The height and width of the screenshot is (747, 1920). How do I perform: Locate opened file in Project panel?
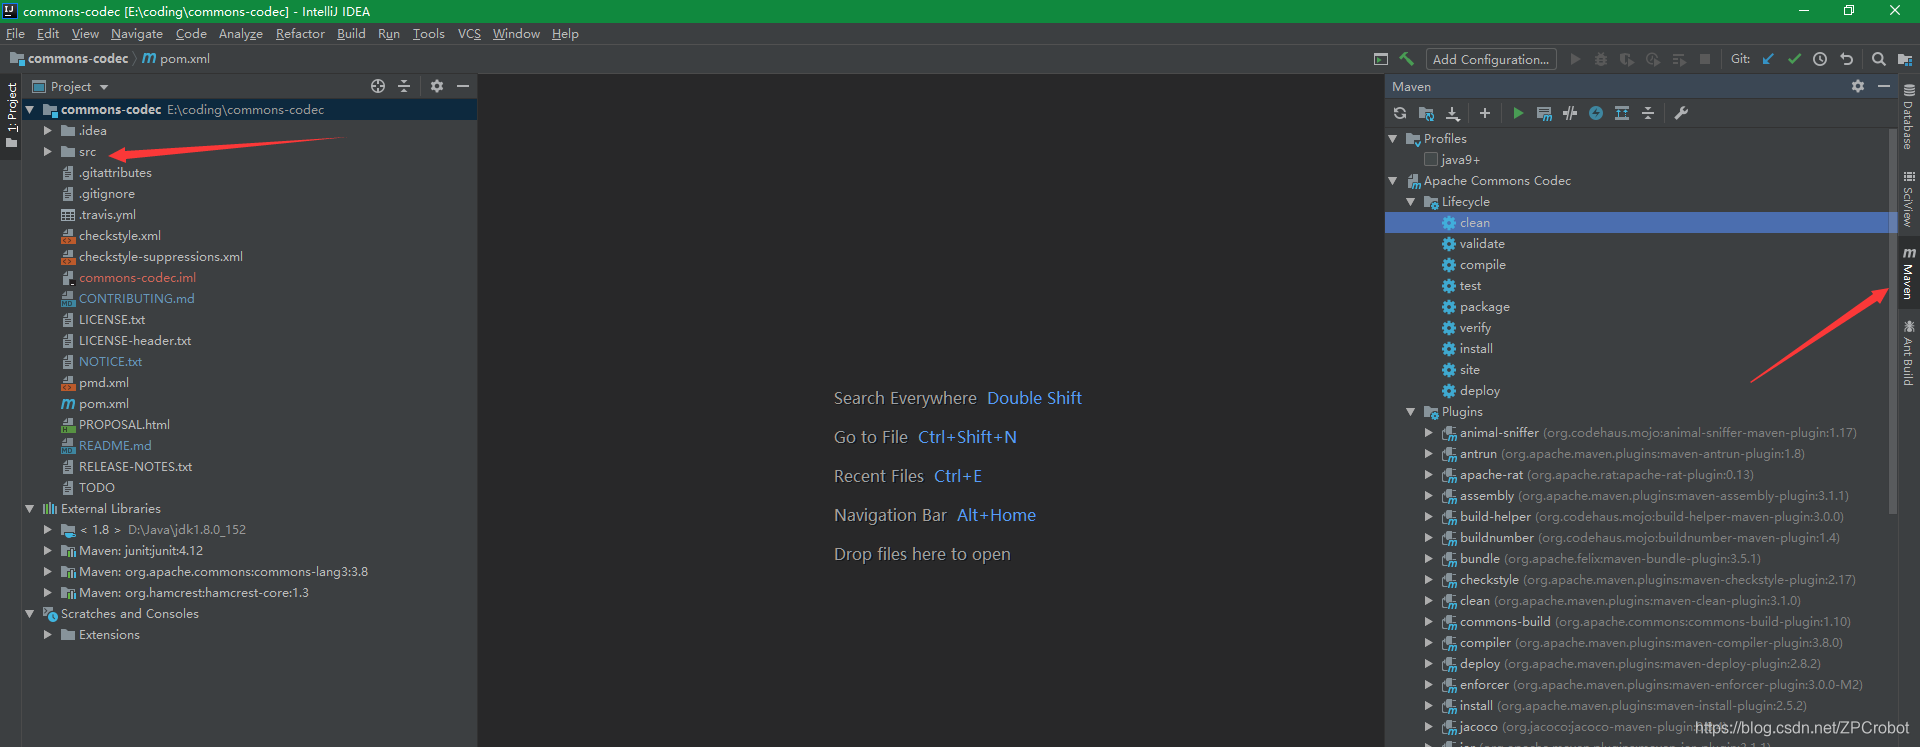click(x=378, y=86)
